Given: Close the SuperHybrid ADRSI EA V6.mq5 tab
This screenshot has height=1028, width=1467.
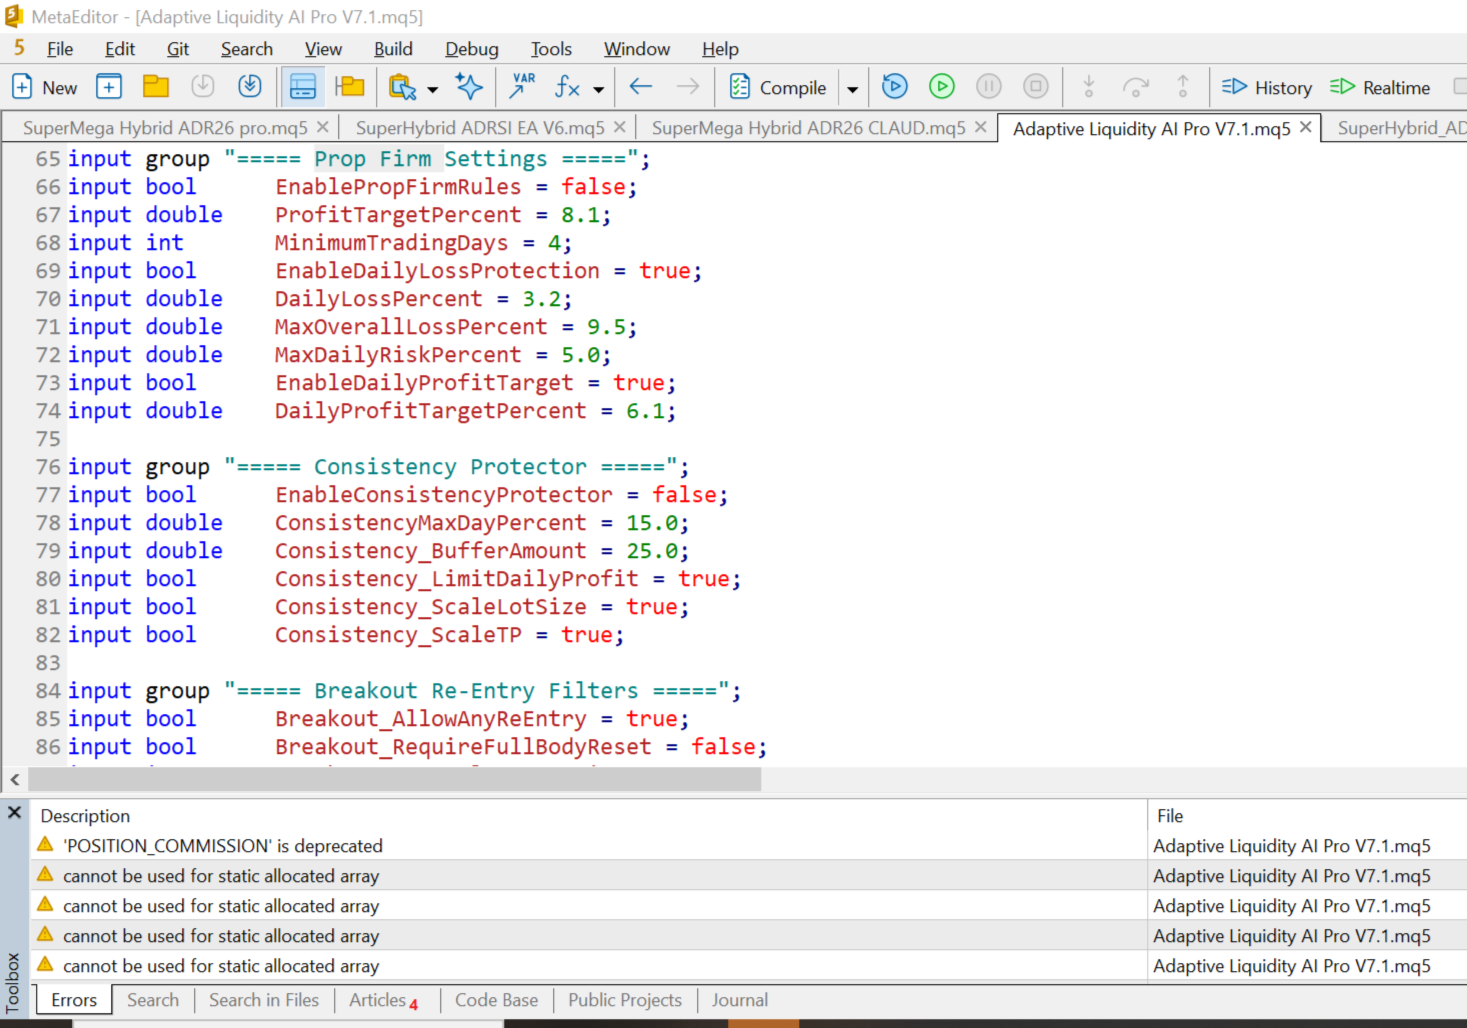Looking at the screenshot, I should click(x=619, y=127).
